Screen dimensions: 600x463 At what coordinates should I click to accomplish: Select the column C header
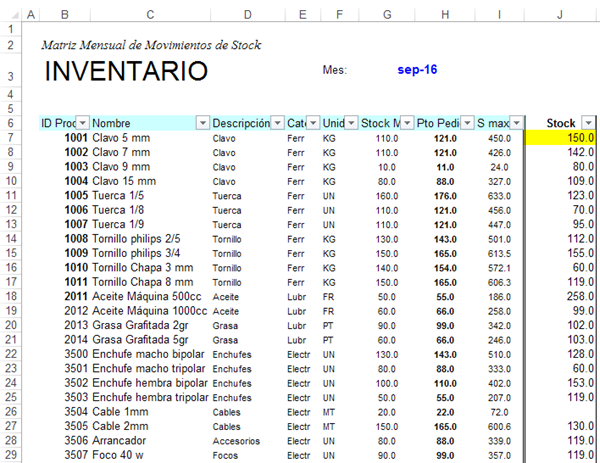tap(150, 14)
